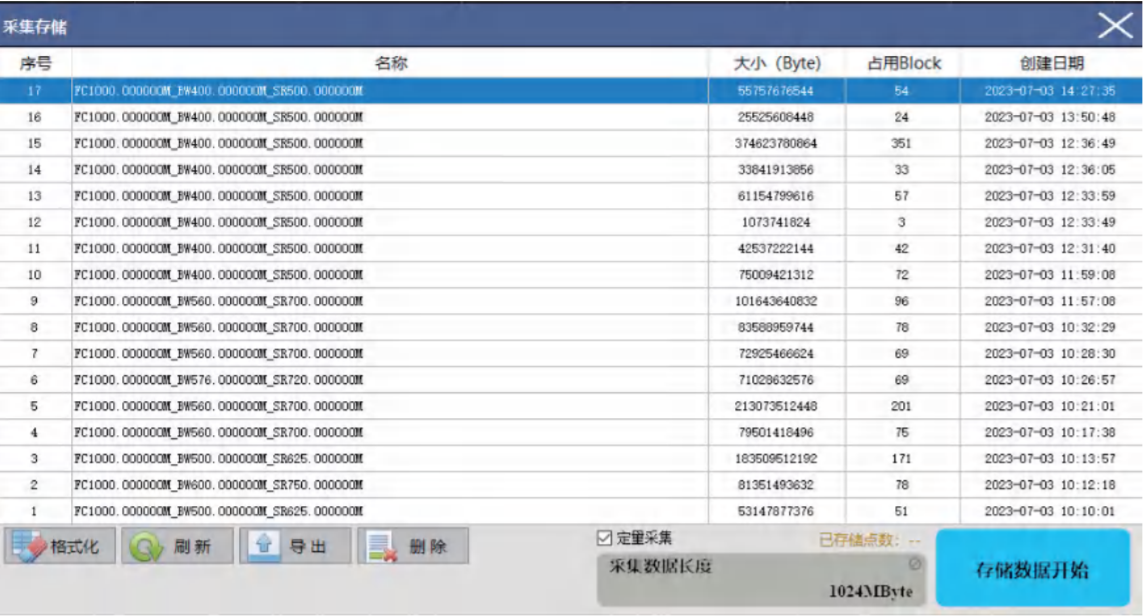This screenshot has height=616, width=1144.
Task: Click date cell 2023-07-03 10:28:30
Action: [1050, 353]
